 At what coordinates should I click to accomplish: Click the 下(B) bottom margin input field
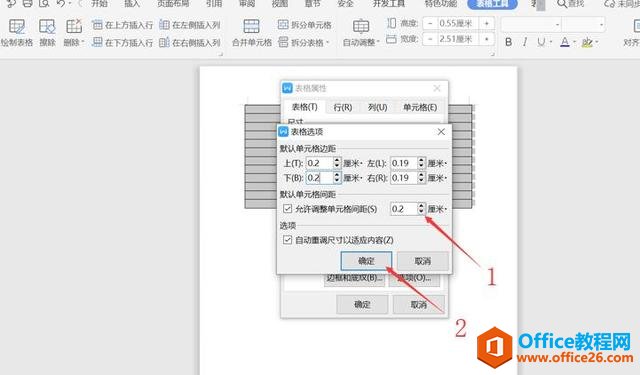coord(320,178)
